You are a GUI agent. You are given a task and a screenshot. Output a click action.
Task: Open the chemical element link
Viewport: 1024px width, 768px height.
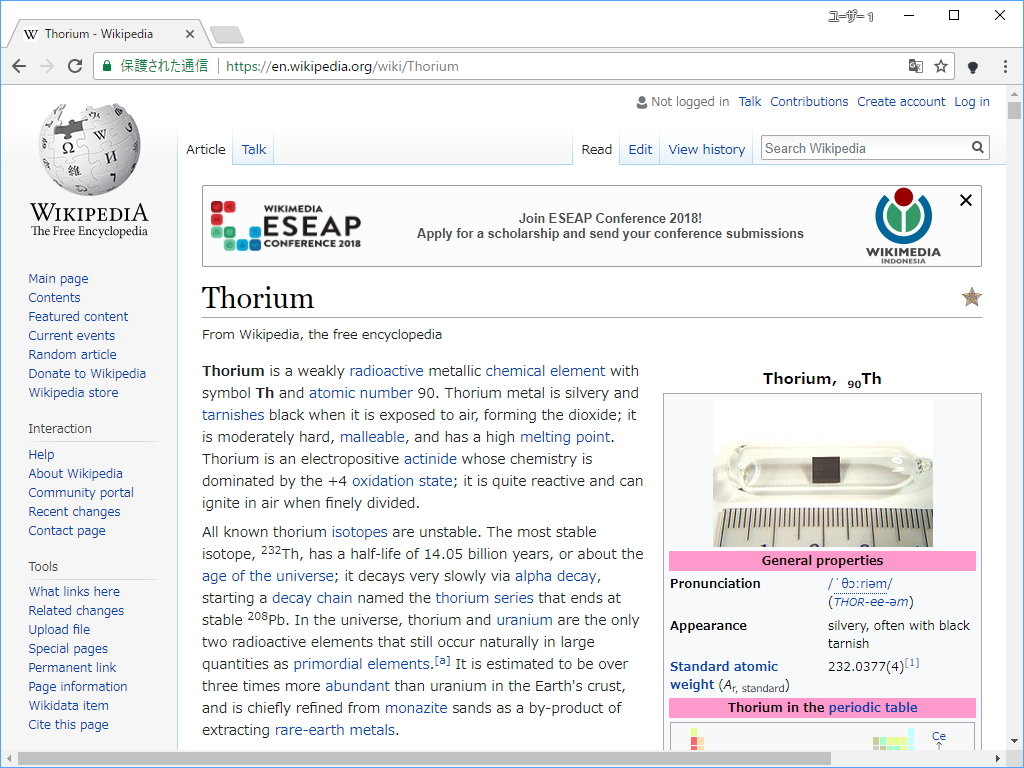[545, 371]
